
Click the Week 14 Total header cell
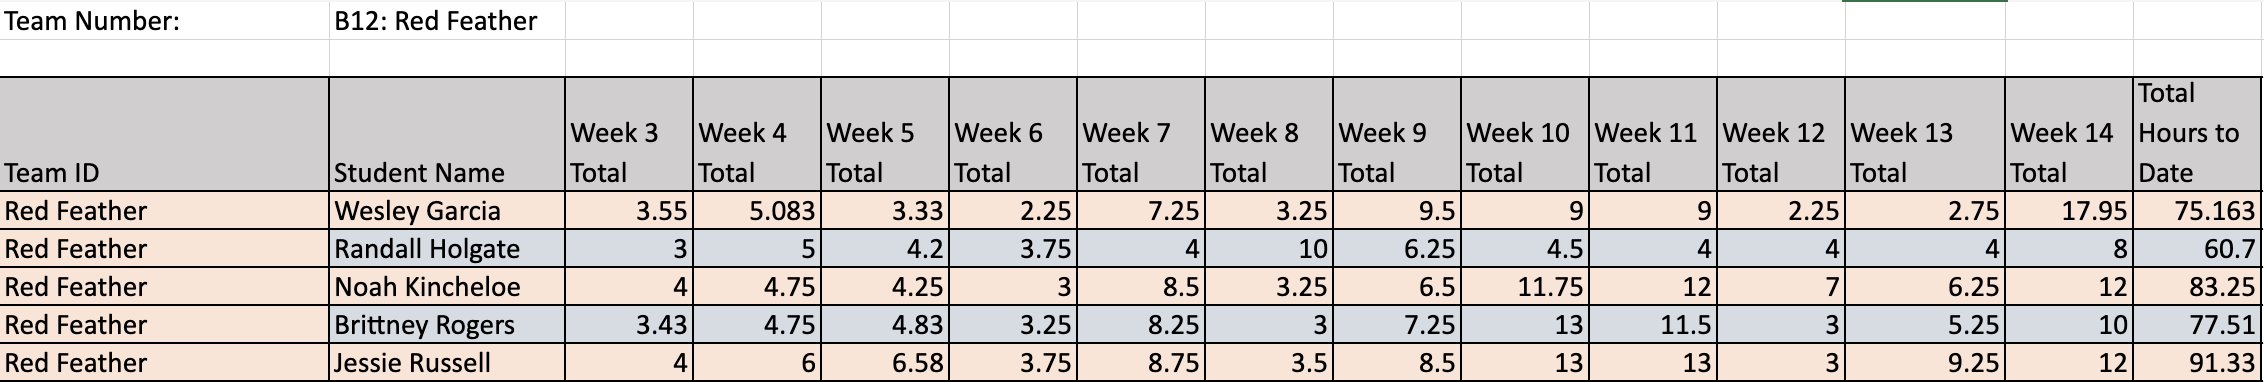(x=2069, y=134)
